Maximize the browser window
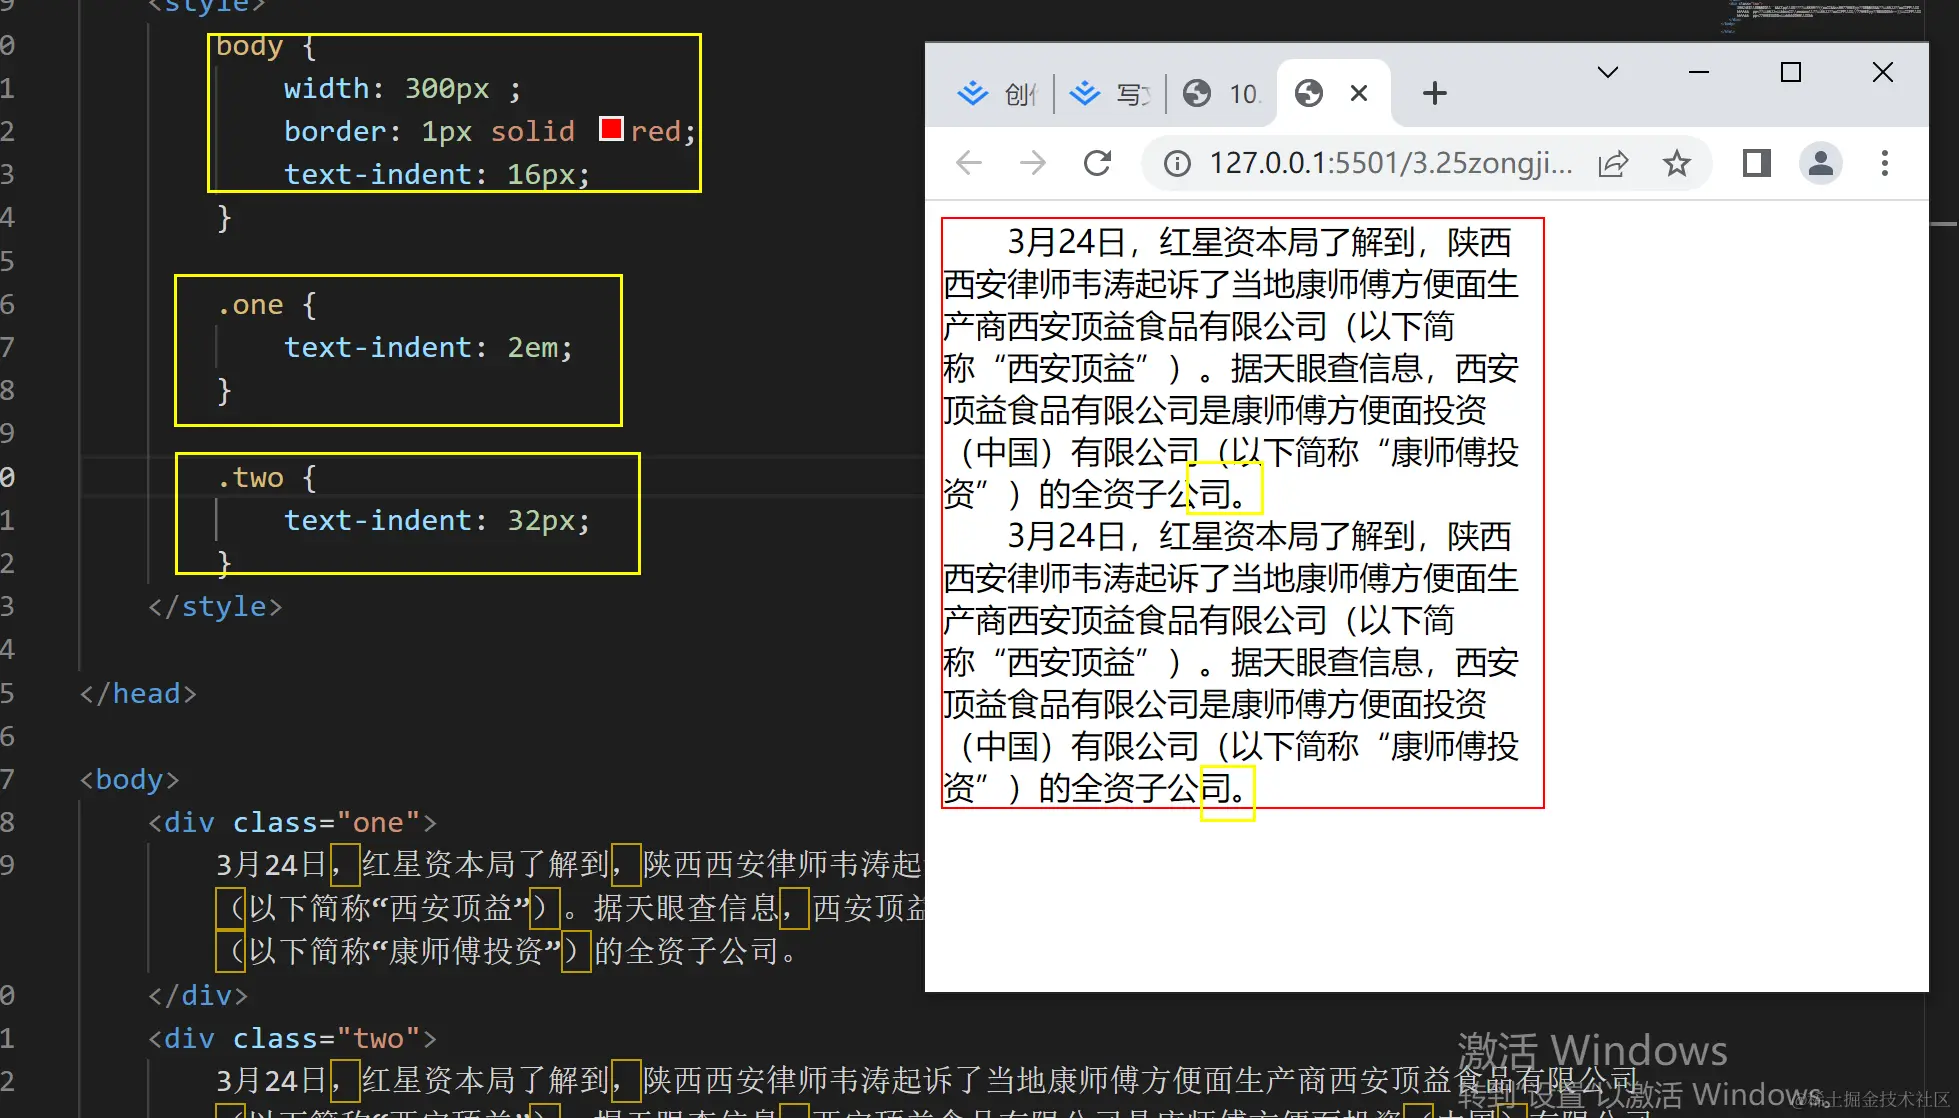The image size is (1959, 1118). point(1791,72)
